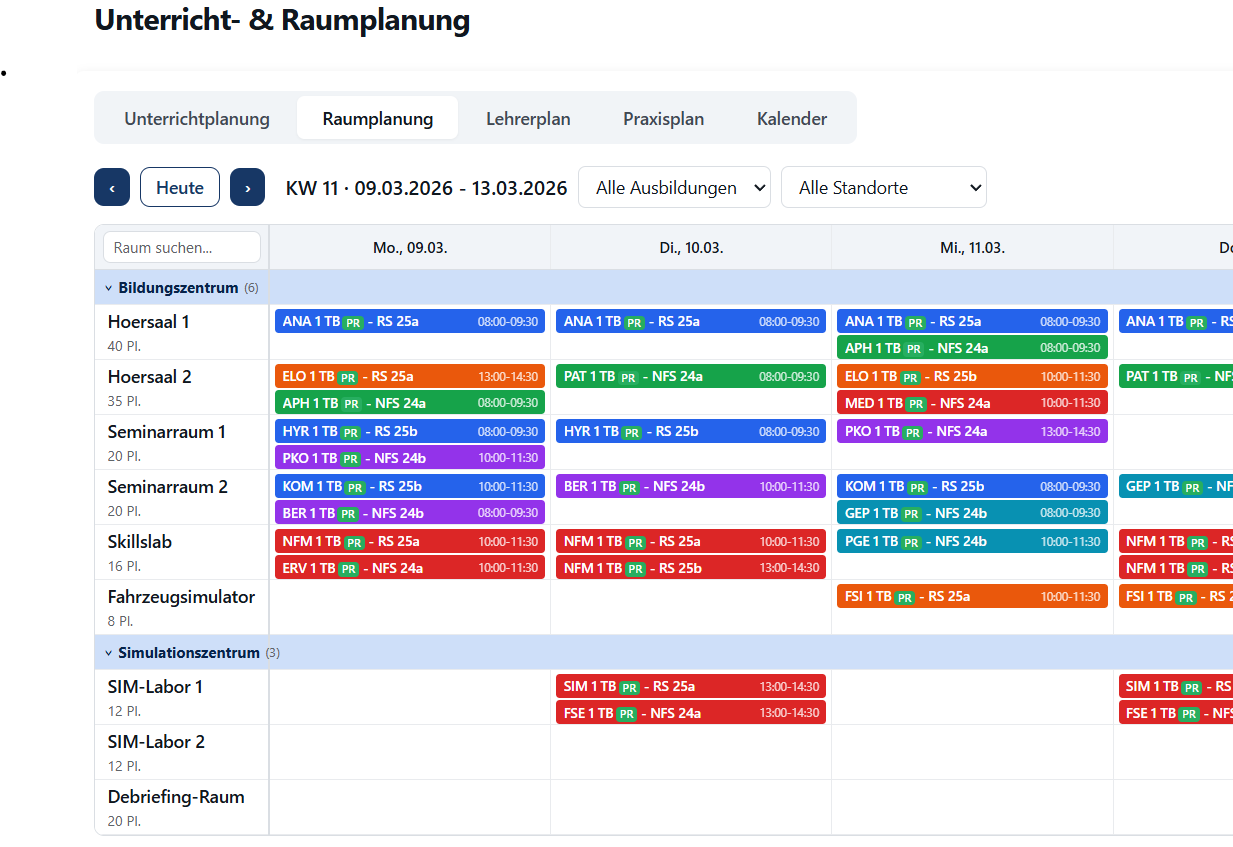Click PR badge on FSI Wednesday entry
The height and width of the screenshot is (847, 1233).
[904, 597]
